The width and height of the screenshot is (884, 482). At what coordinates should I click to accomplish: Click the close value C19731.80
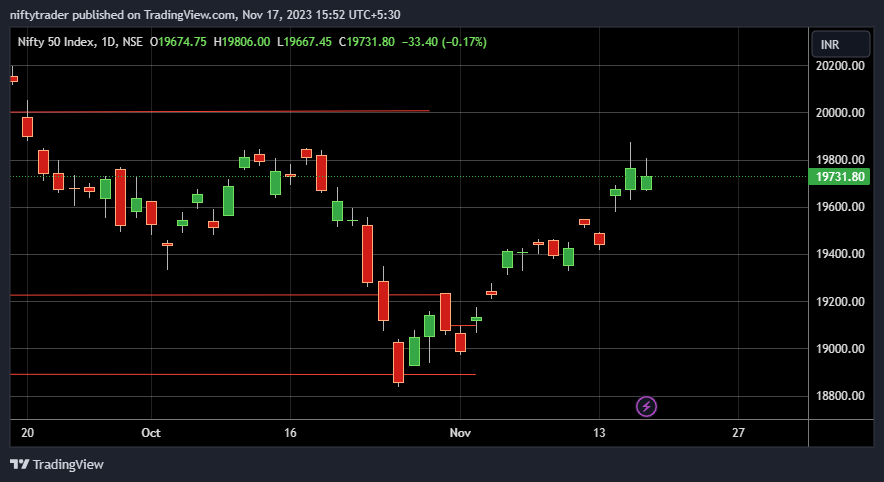[366, 42]
